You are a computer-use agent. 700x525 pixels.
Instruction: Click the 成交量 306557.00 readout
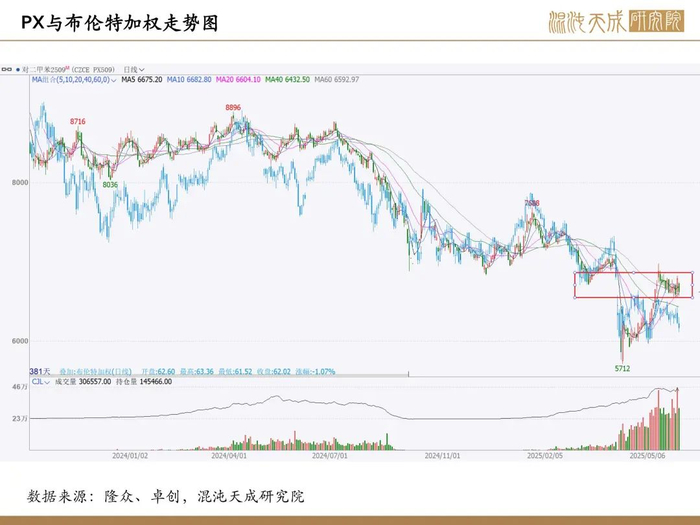83,382
